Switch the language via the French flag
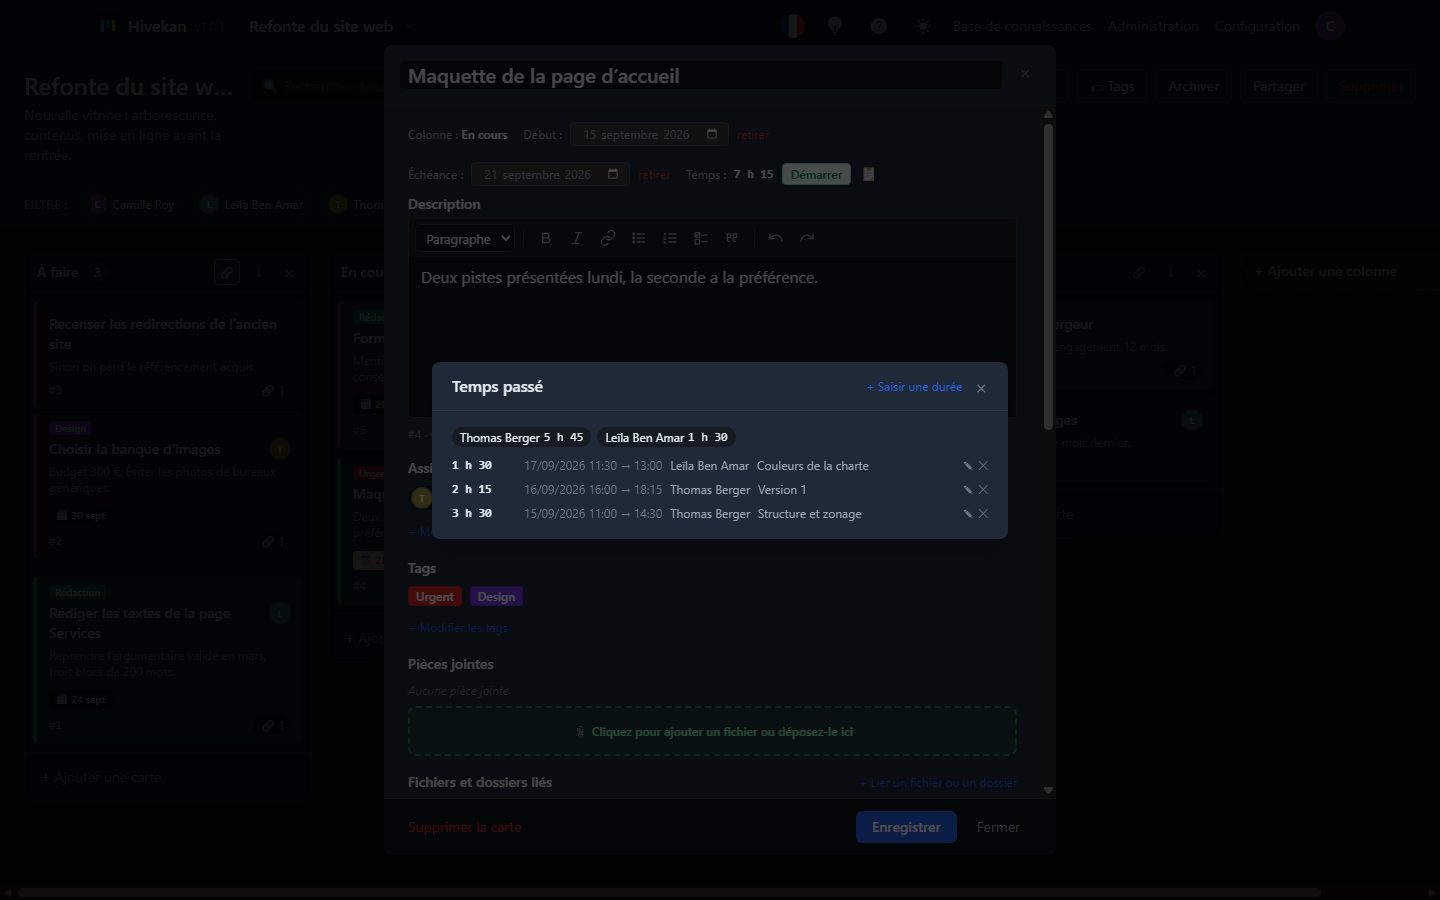1440x900 pixels. 793,26
